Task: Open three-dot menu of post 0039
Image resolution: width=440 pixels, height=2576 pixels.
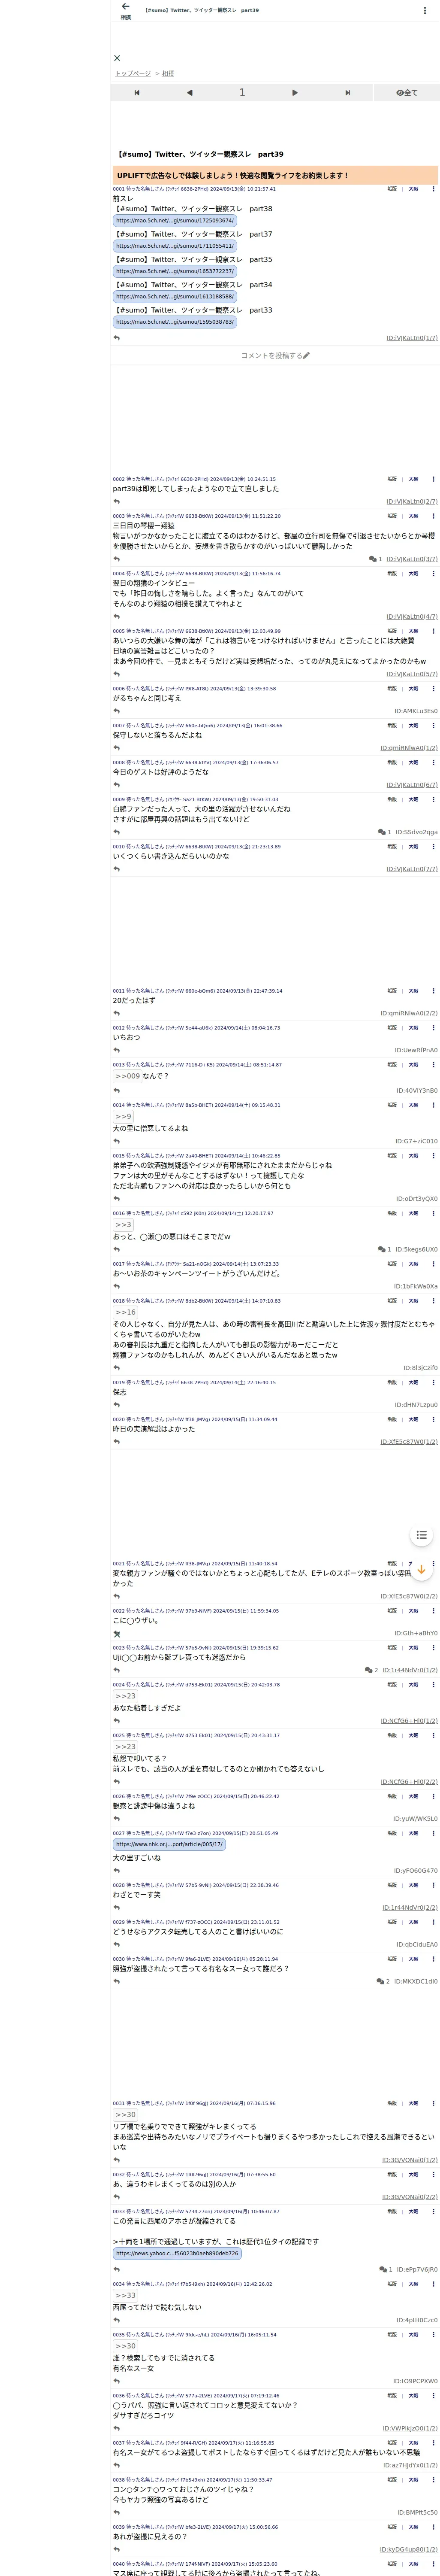Action: [433, 2528]
